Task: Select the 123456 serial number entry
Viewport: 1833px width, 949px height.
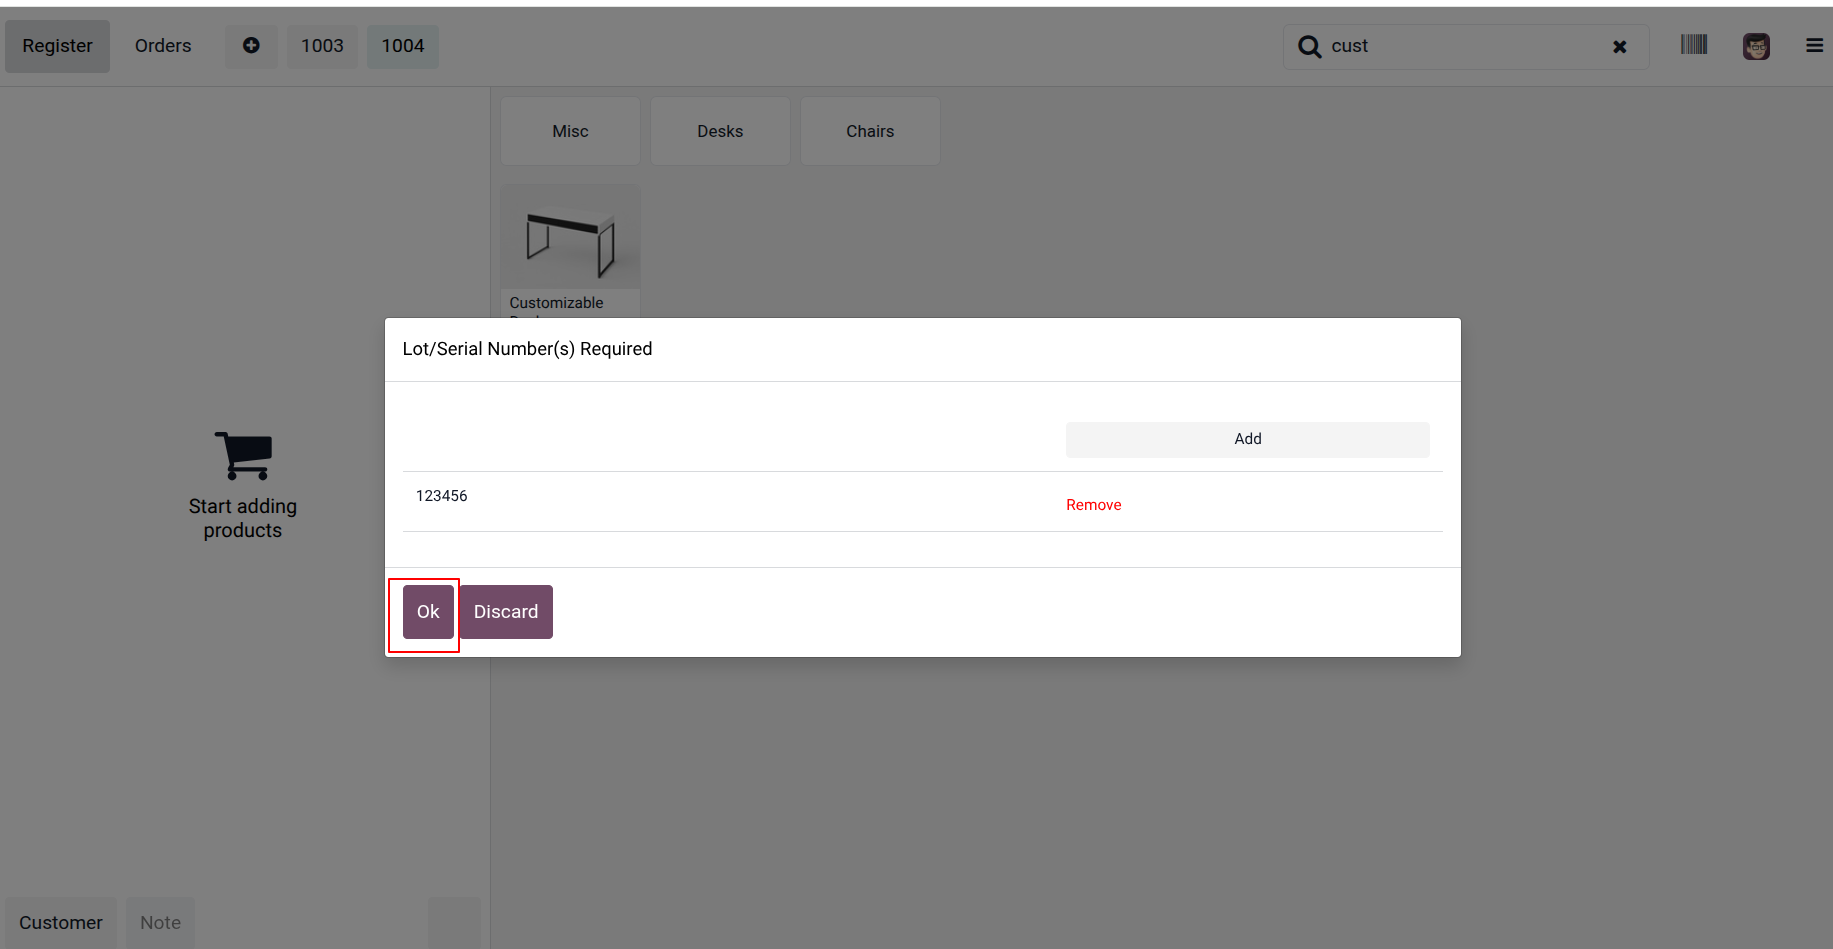Action: 441,496
